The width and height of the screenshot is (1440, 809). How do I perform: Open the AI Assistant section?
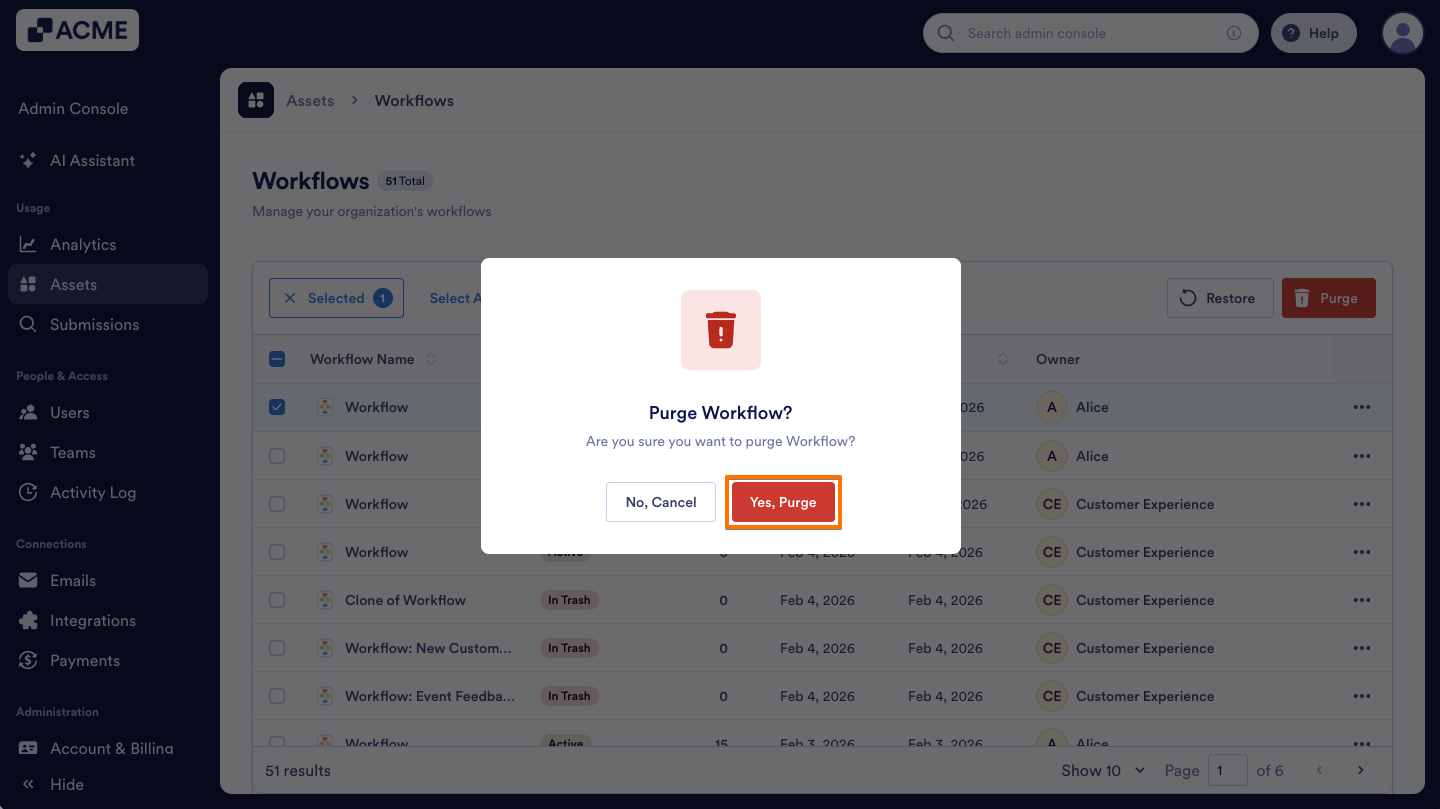tap(93, 160)
